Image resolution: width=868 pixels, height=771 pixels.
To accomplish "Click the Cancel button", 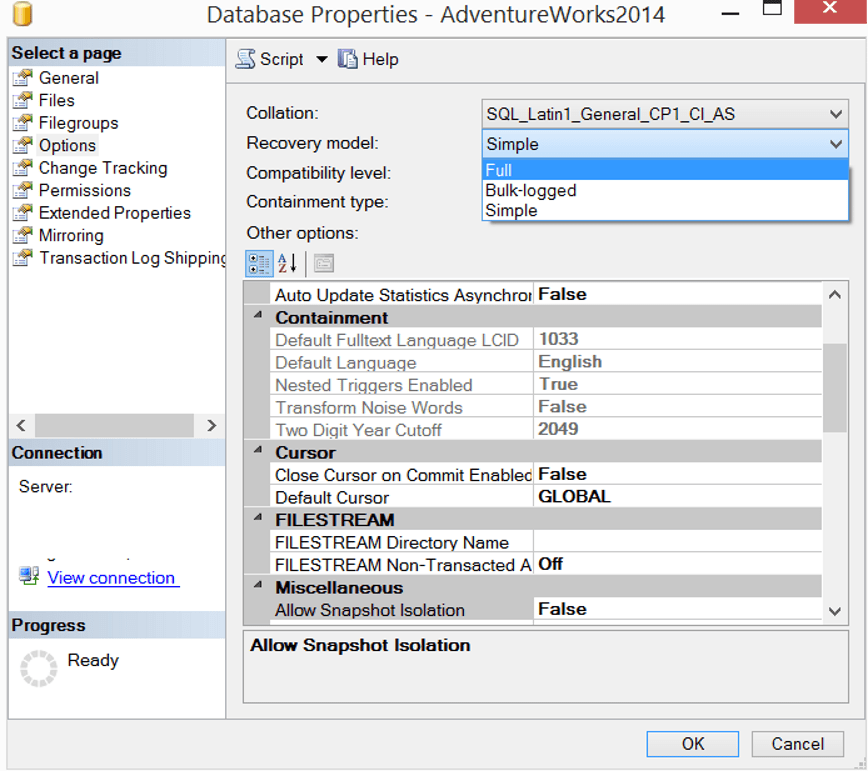I will tap(798, 744).
